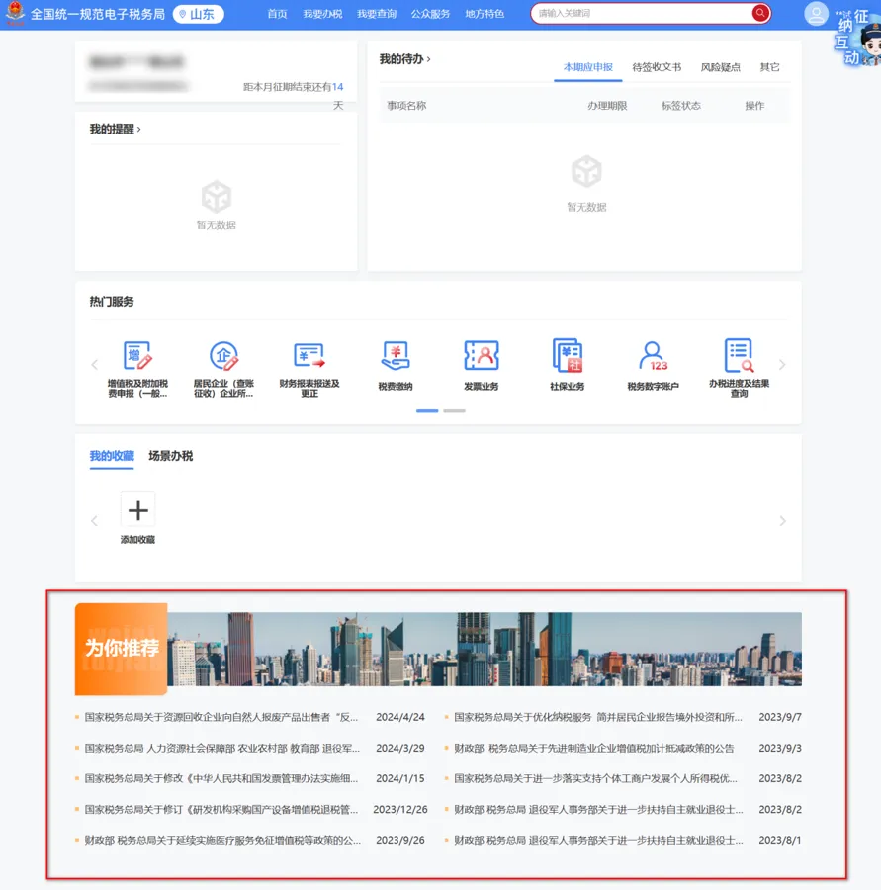
Task: Open notice 国家税务总局 人力资源社会保障部 农业农村部
Action: pos(222,748)
